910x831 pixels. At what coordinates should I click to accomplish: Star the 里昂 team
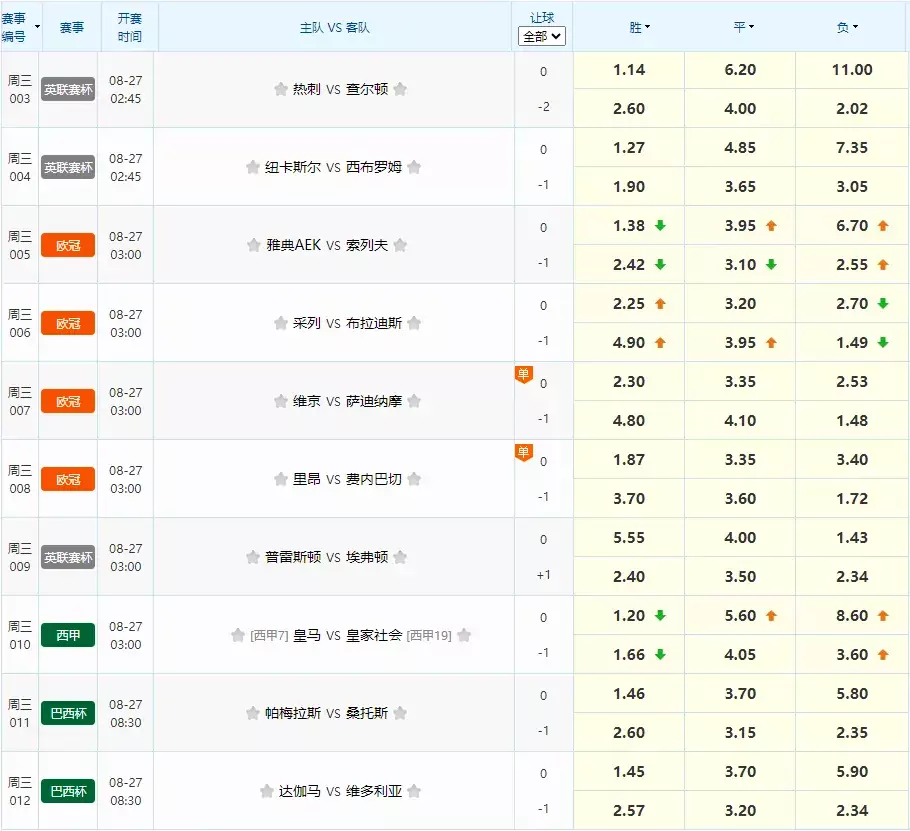pyautogui.click(x=281, y=479)
